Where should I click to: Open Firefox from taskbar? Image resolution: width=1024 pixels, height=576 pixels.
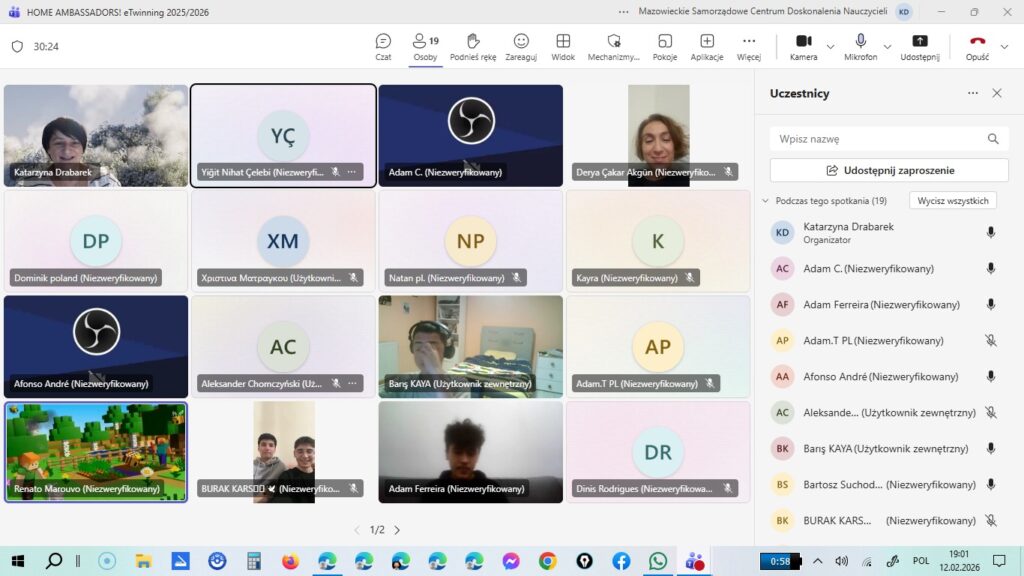coord(290,561)
